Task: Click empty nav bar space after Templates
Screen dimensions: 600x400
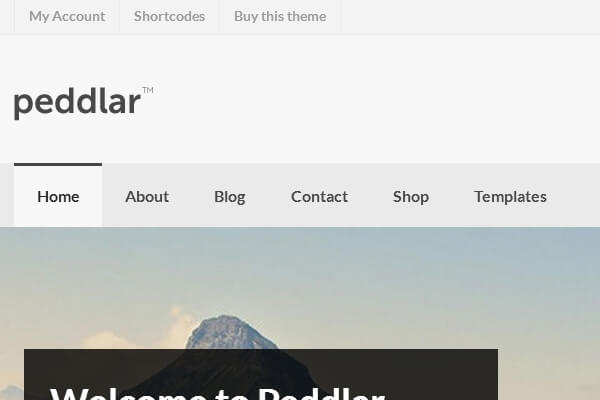Action: pyautogui.click(x=574, y=195)
